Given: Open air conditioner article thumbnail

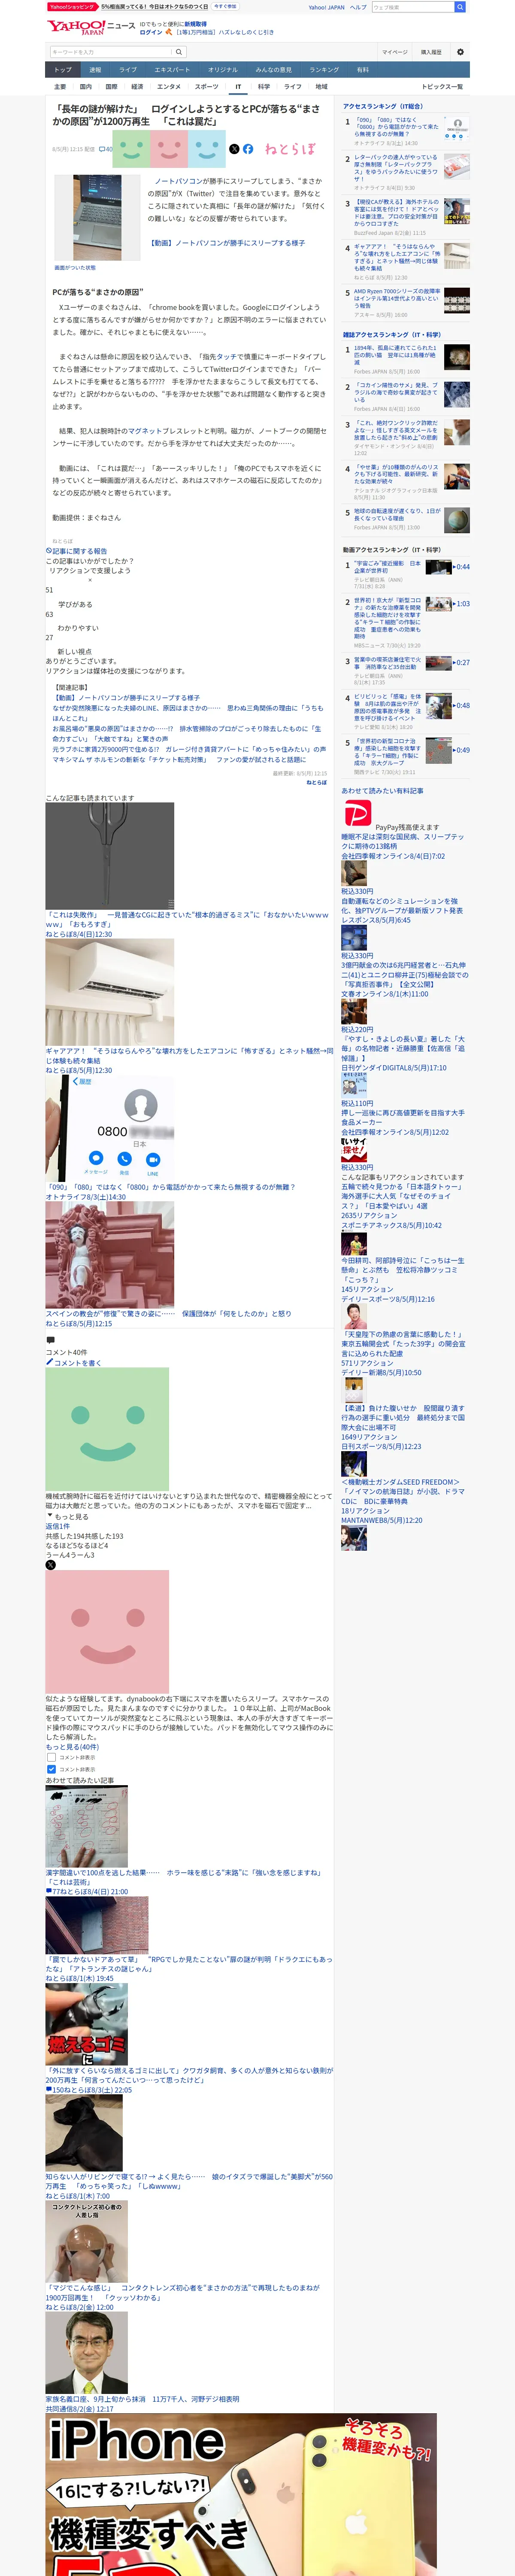Looking at the screenshot, I should click(x=109, y=992).
